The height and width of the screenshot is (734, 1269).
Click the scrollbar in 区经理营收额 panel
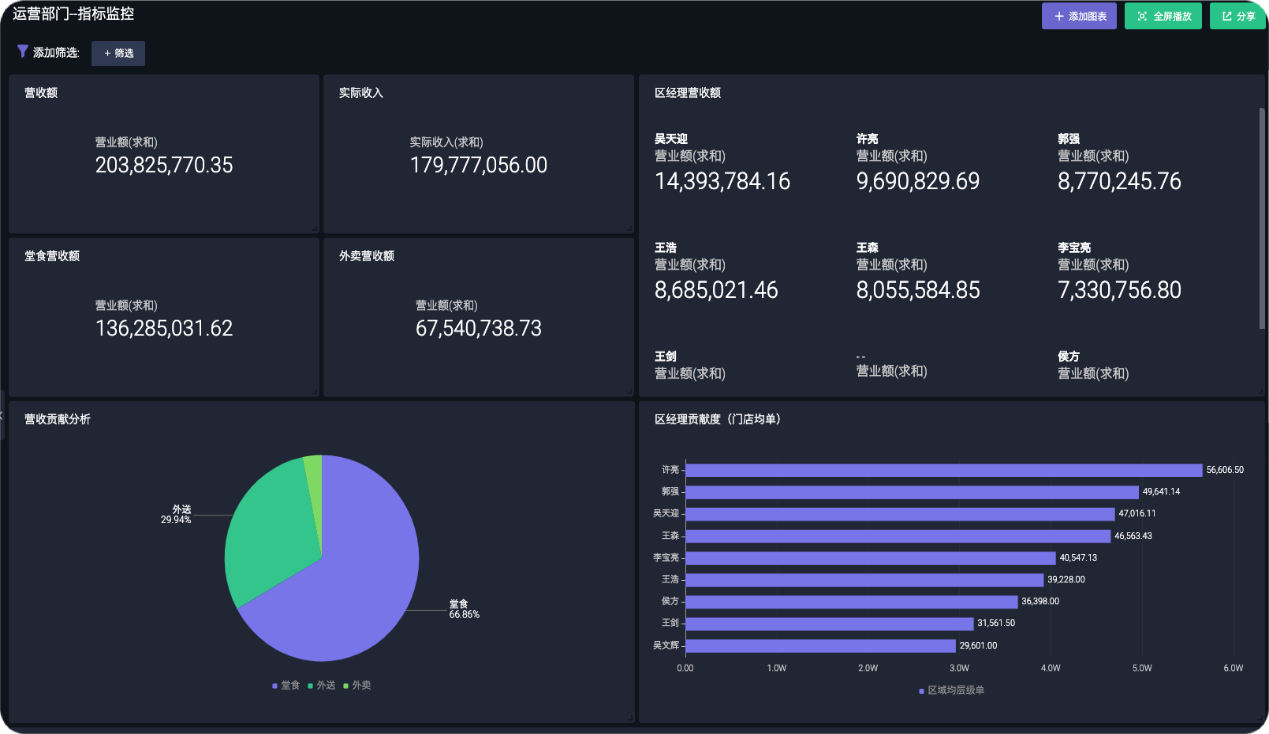pyautogui.click(x=1261, y=218)
